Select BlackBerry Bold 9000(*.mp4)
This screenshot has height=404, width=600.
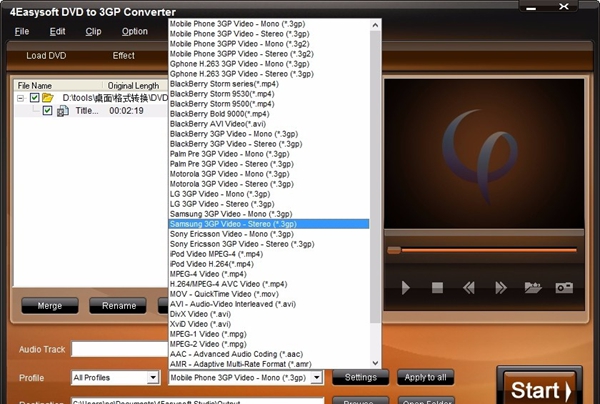point(269,114)
